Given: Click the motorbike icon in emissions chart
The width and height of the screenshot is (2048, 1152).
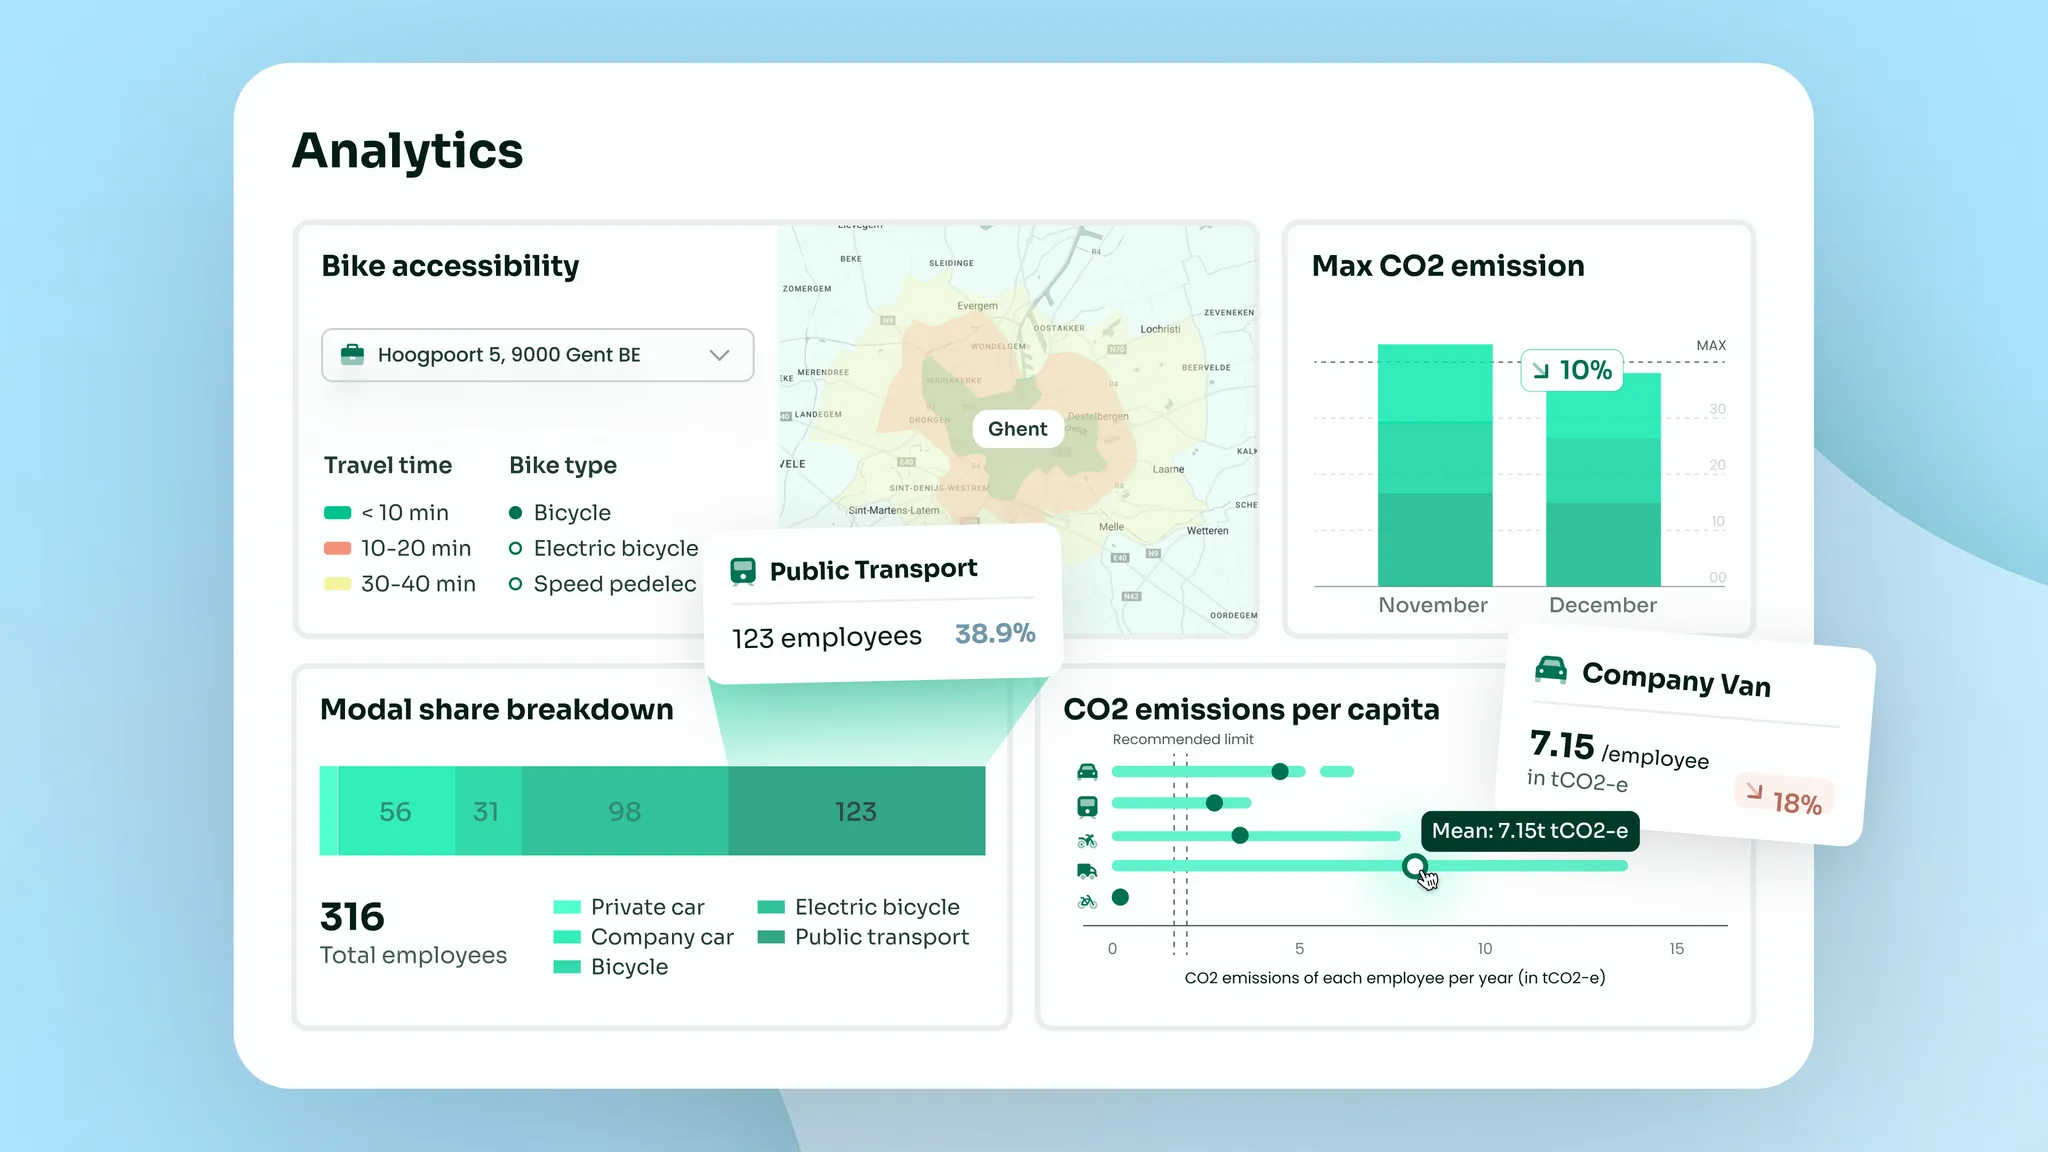Looking at the screenshot, I should click(x=1087, y=840).
